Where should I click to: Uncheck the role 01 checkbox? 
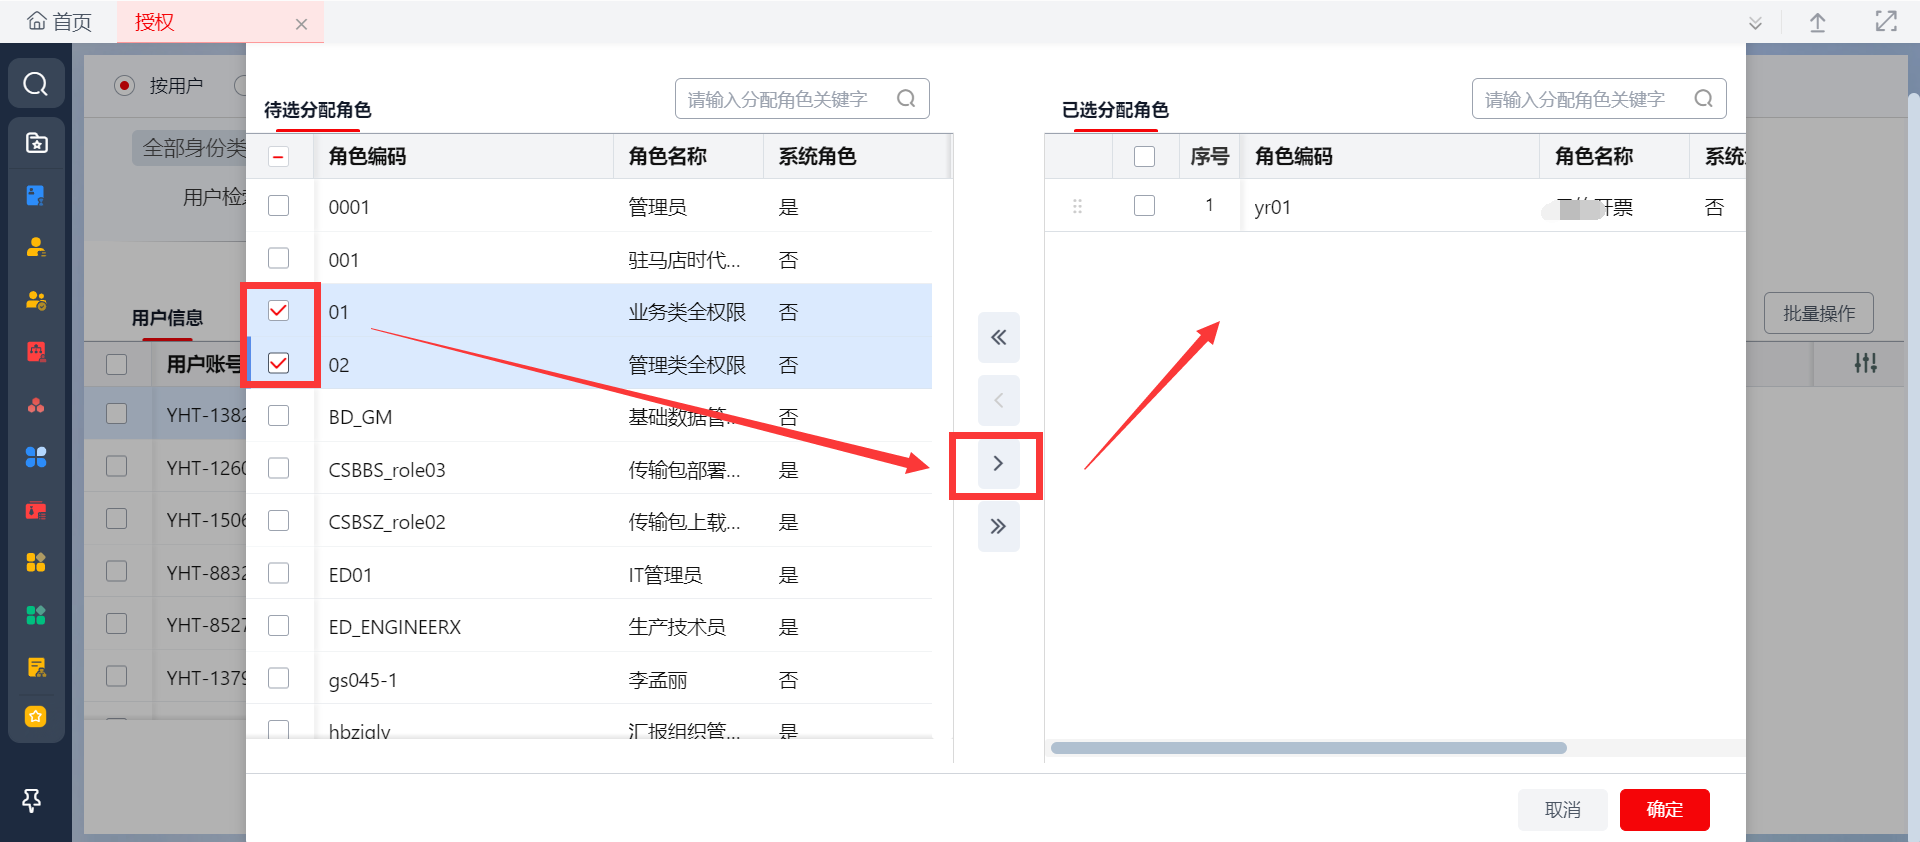click(279, 311)
